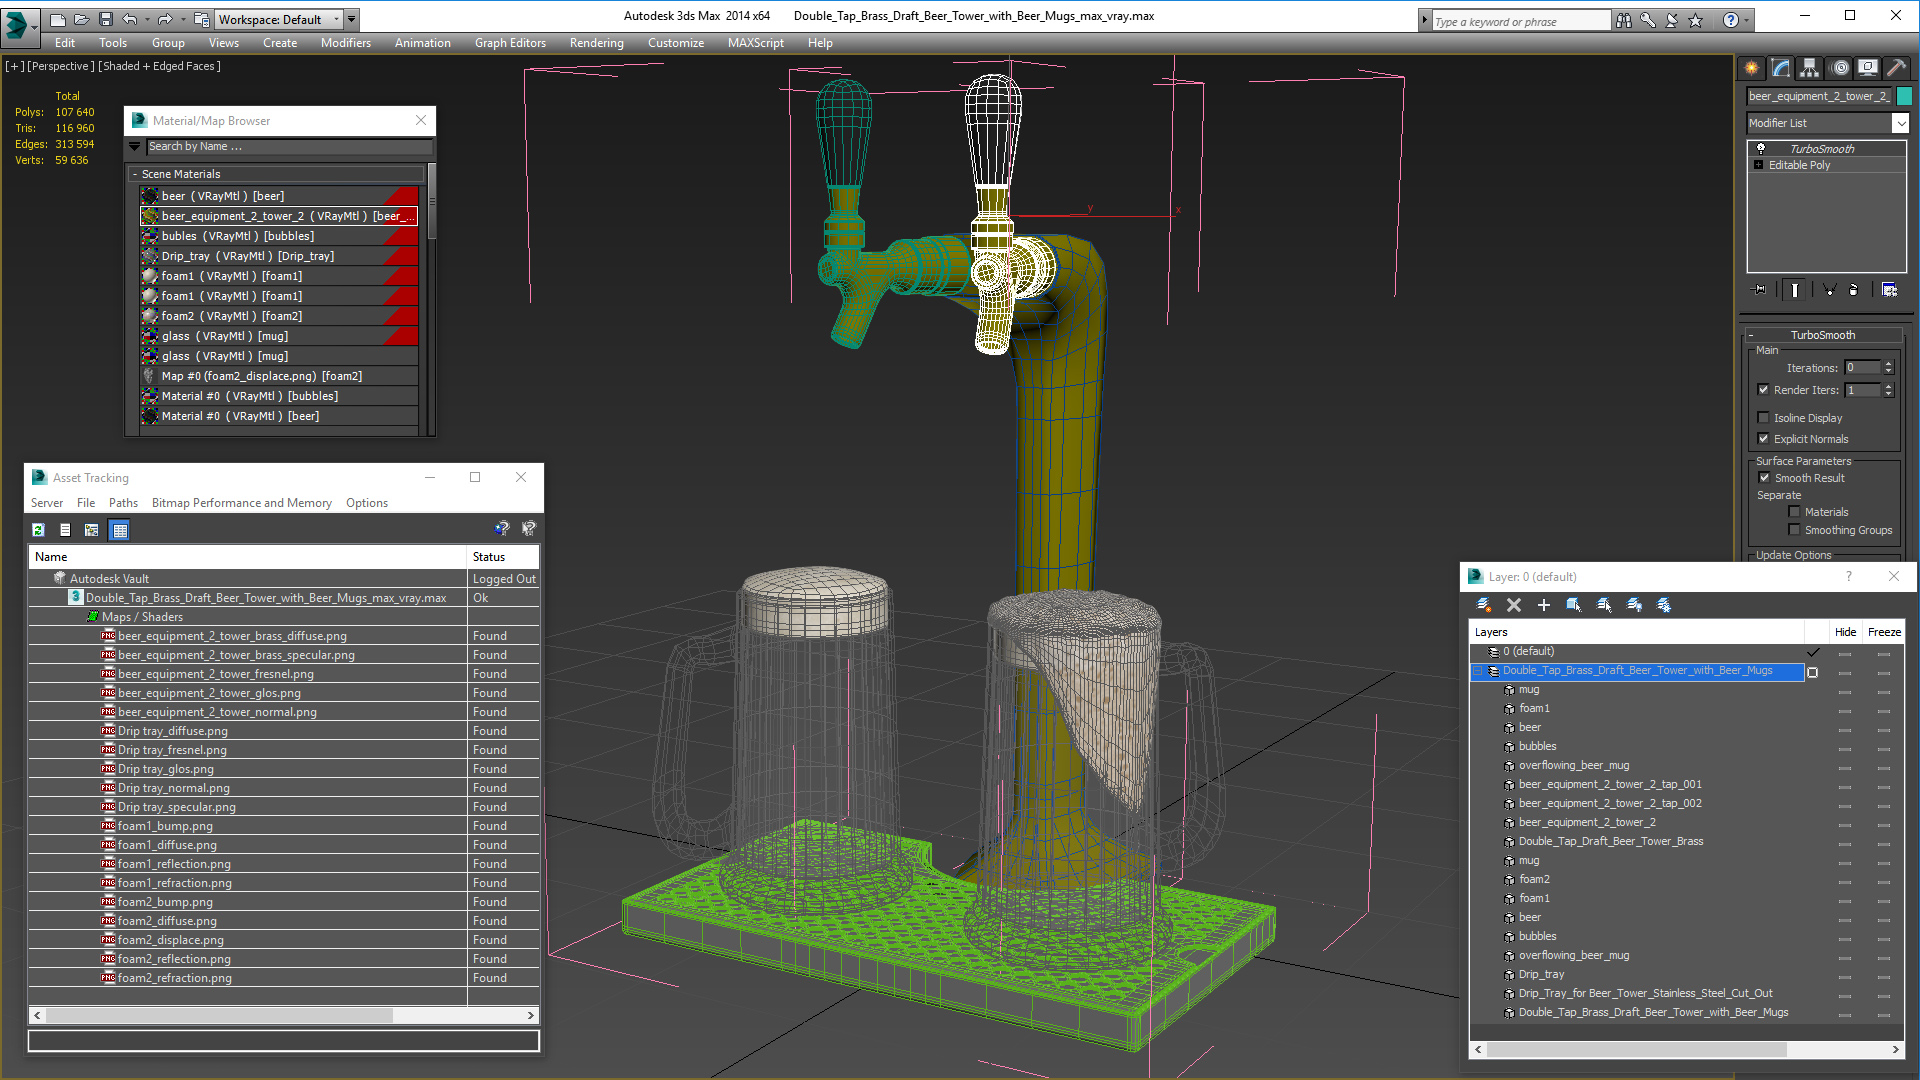1920x1080 pixels.
Task: Open the Modifier List dropdown
Action: click(x=1900, y=123)
